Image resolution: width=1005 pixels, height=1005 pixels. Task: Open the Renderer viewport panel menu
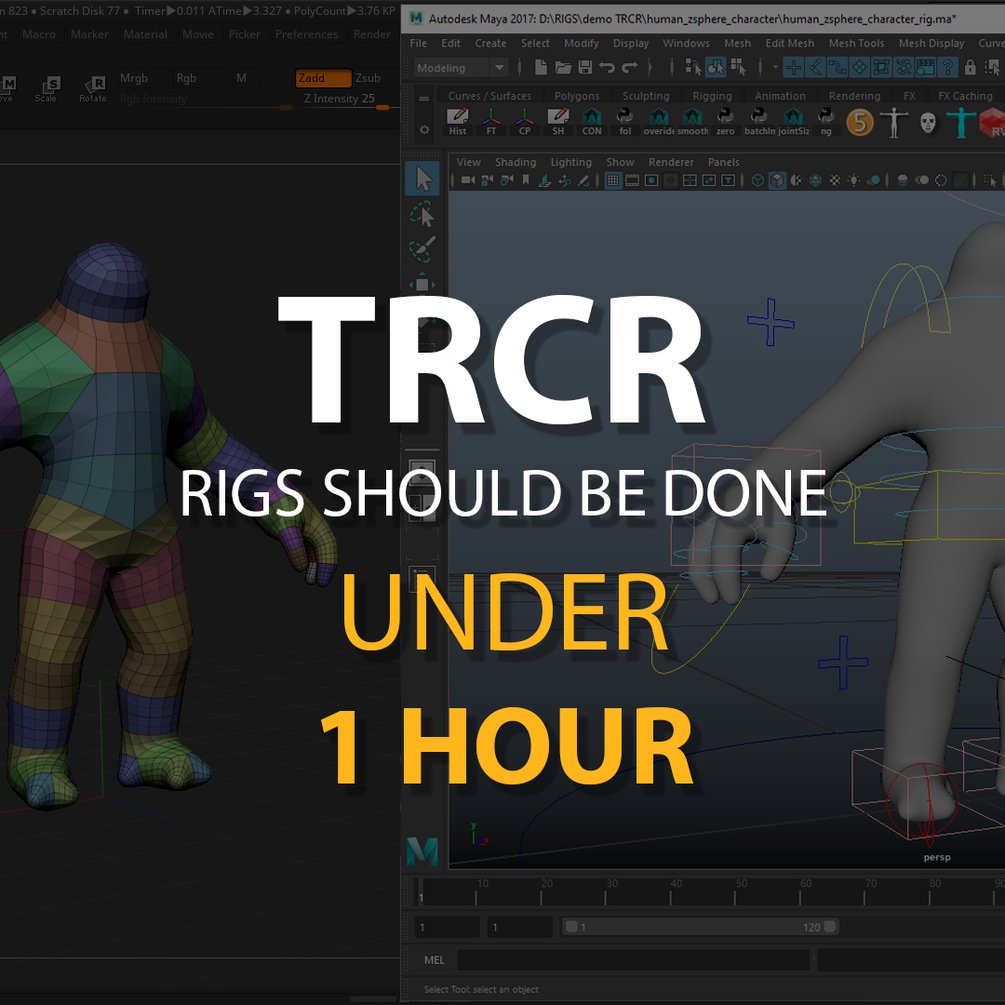(670, 162)
